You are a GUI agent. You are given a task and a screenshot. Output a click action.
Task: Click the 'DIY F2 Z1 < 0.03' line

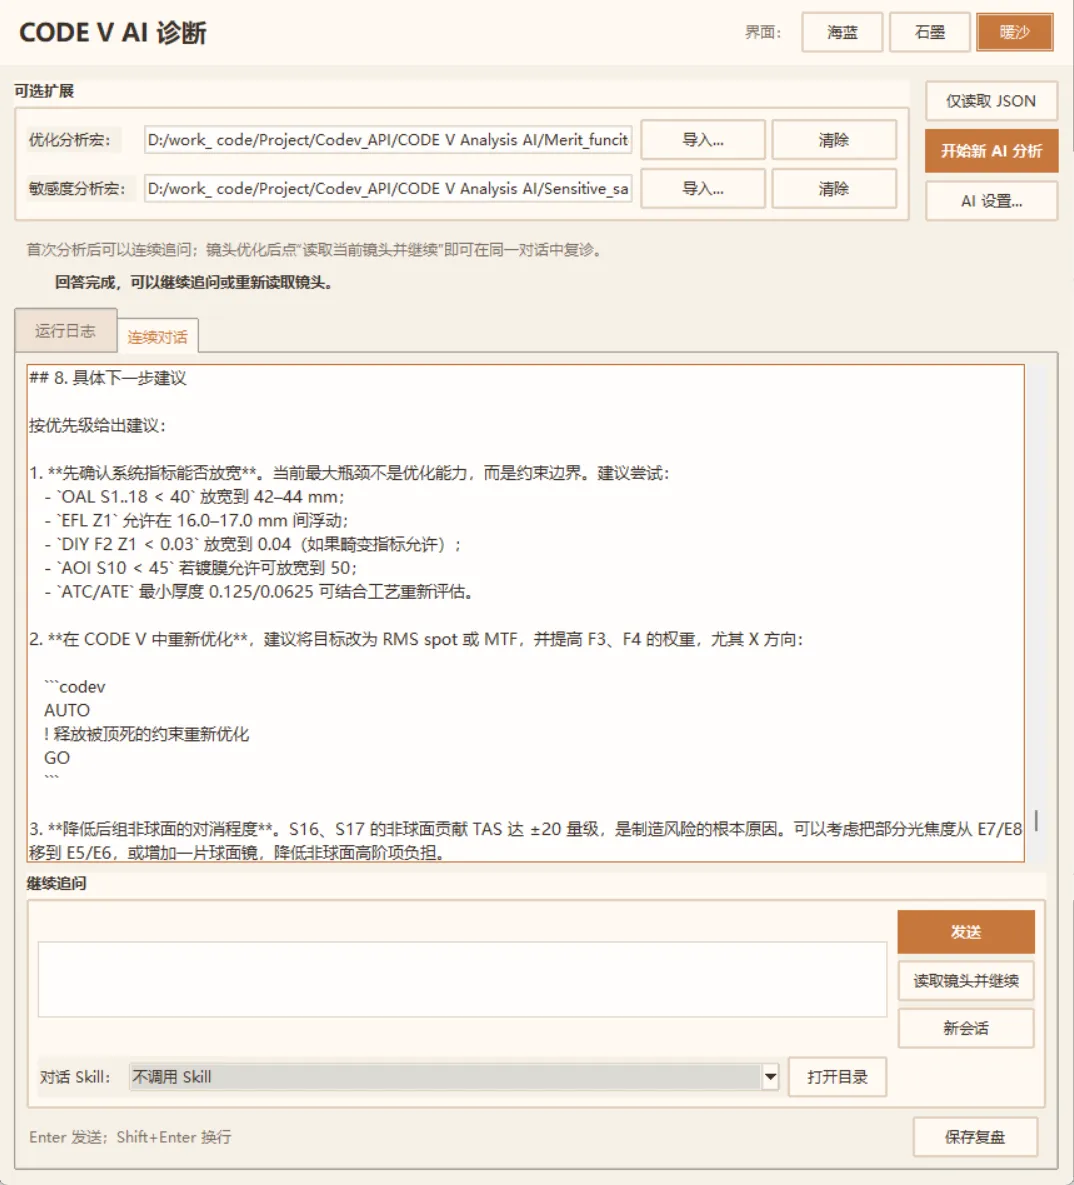pyautogui.click(x=252, y=544)
